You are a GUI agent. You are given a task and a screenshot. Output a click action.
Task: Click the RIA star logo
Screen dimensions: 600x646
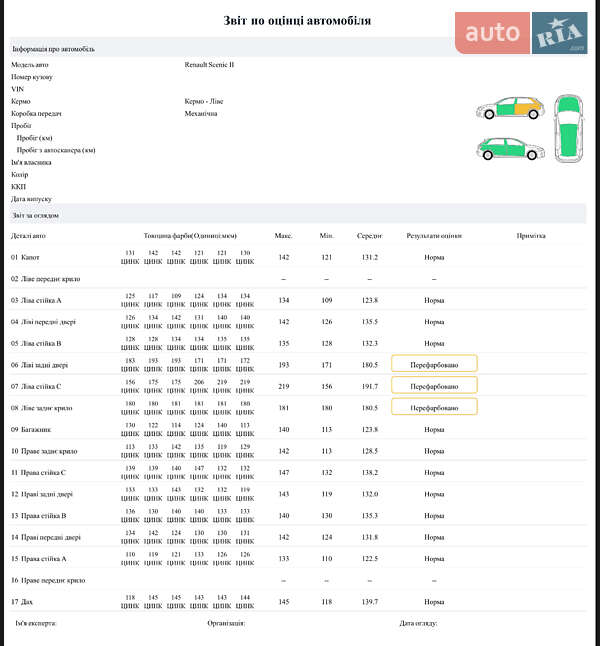(559, 34)
